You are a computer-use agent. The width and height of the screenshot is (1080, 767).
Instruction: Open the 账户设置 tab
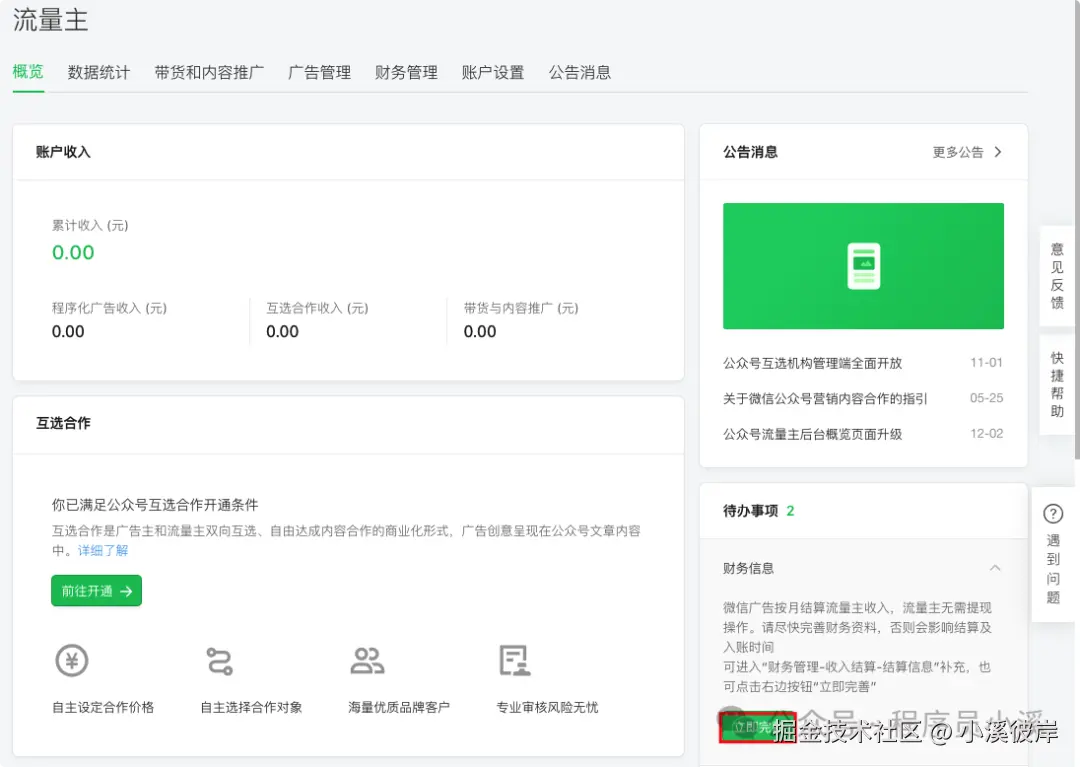click(492, 72)
